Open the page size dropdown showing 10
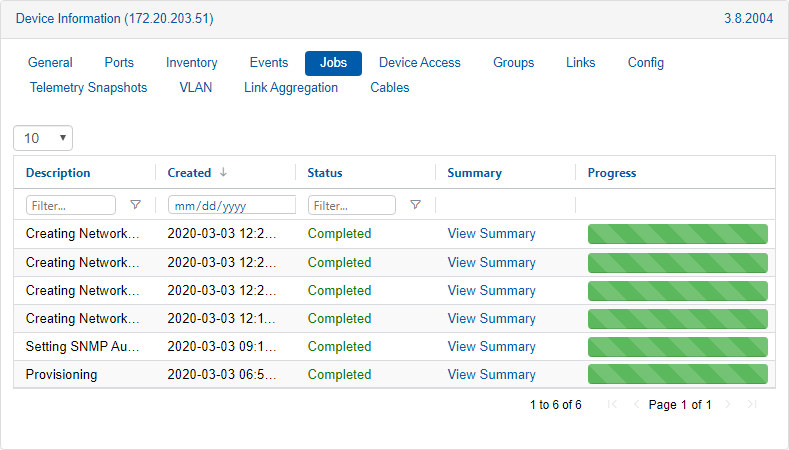 (43, 138)
